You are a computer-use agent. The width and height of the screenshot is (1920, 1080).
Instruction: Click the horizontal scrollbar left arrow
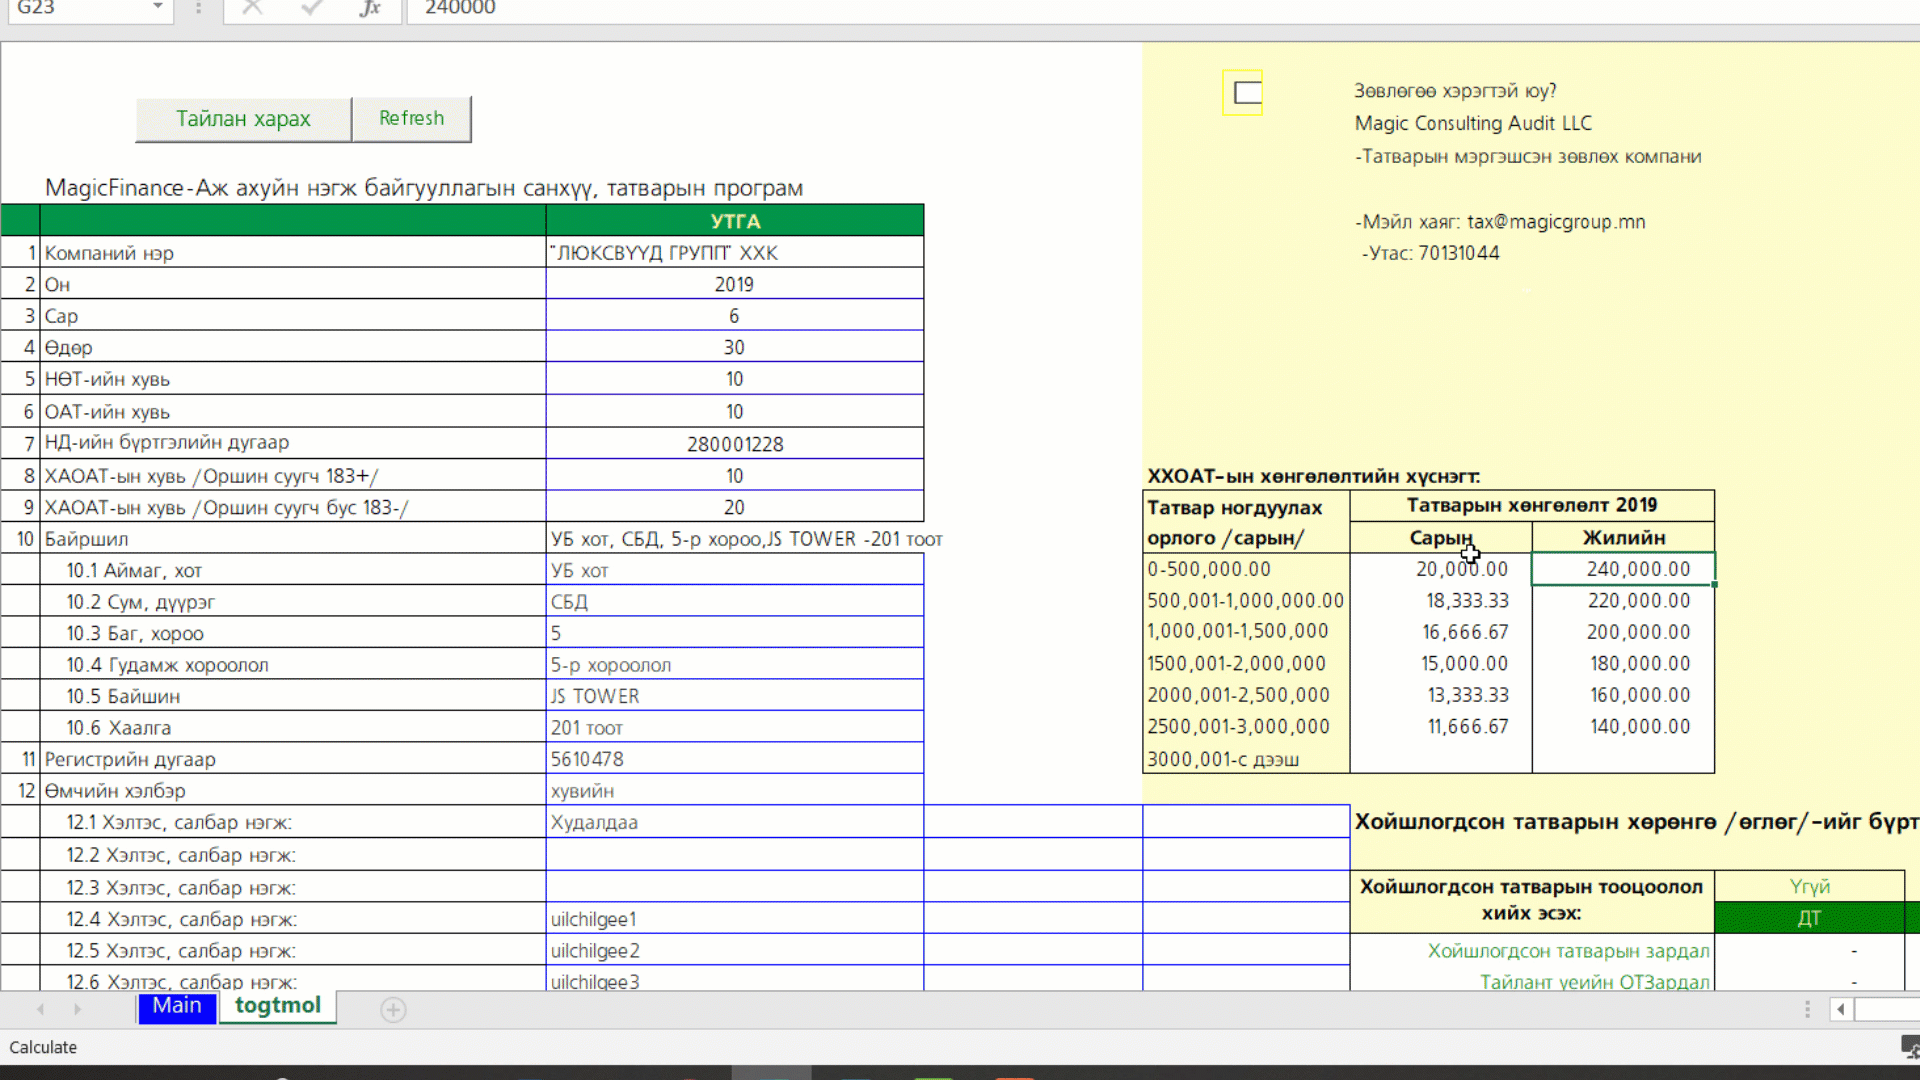point(1840,1010)
